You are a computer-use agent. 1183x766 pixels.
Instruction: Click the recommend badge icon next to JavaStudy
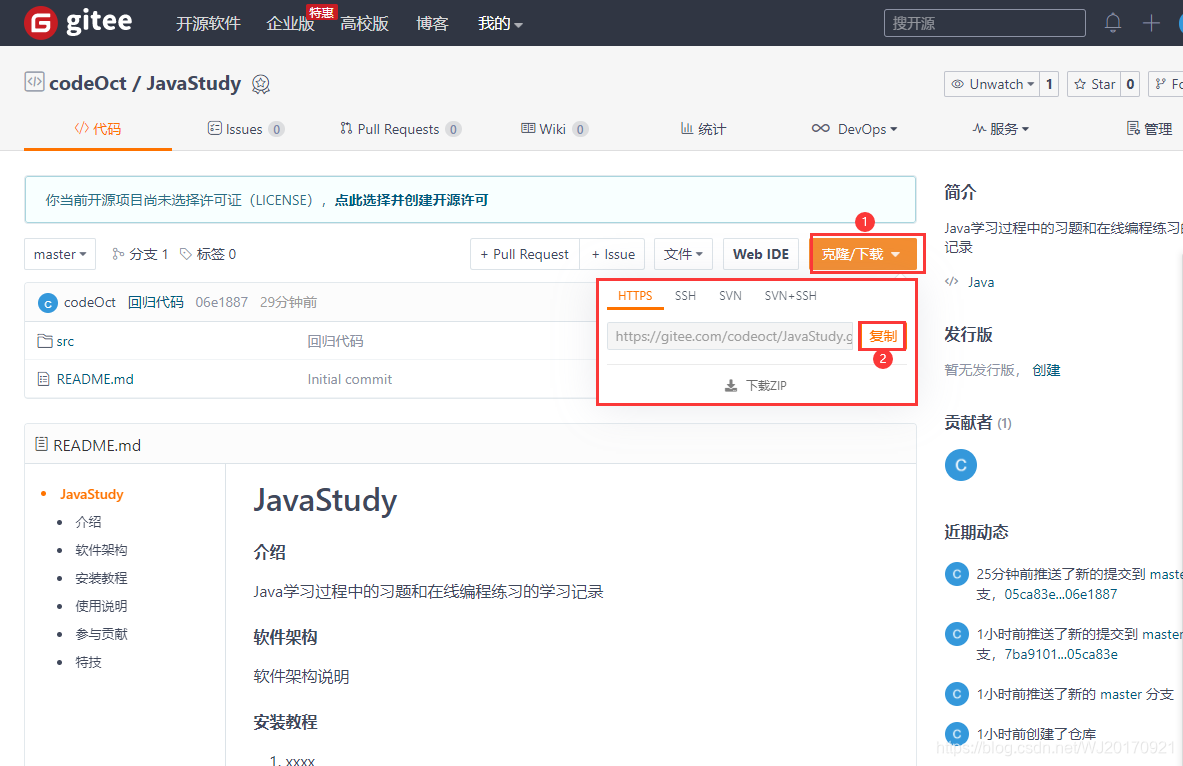(261, 84)
